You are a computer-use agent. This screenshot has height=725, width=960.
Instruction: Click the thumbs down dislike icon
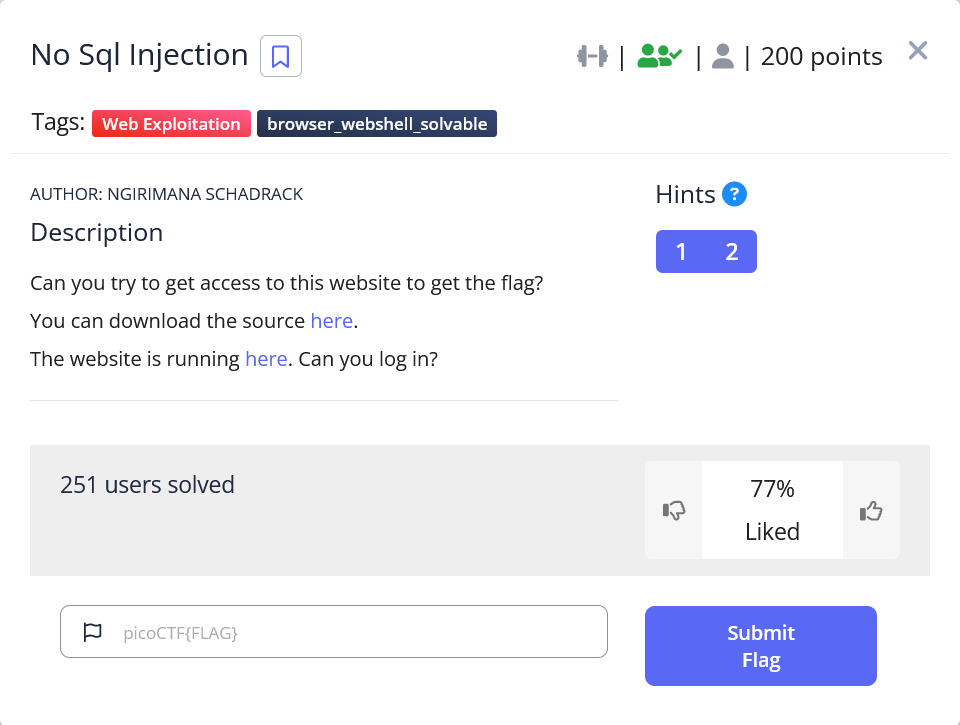tap(673, 510)
